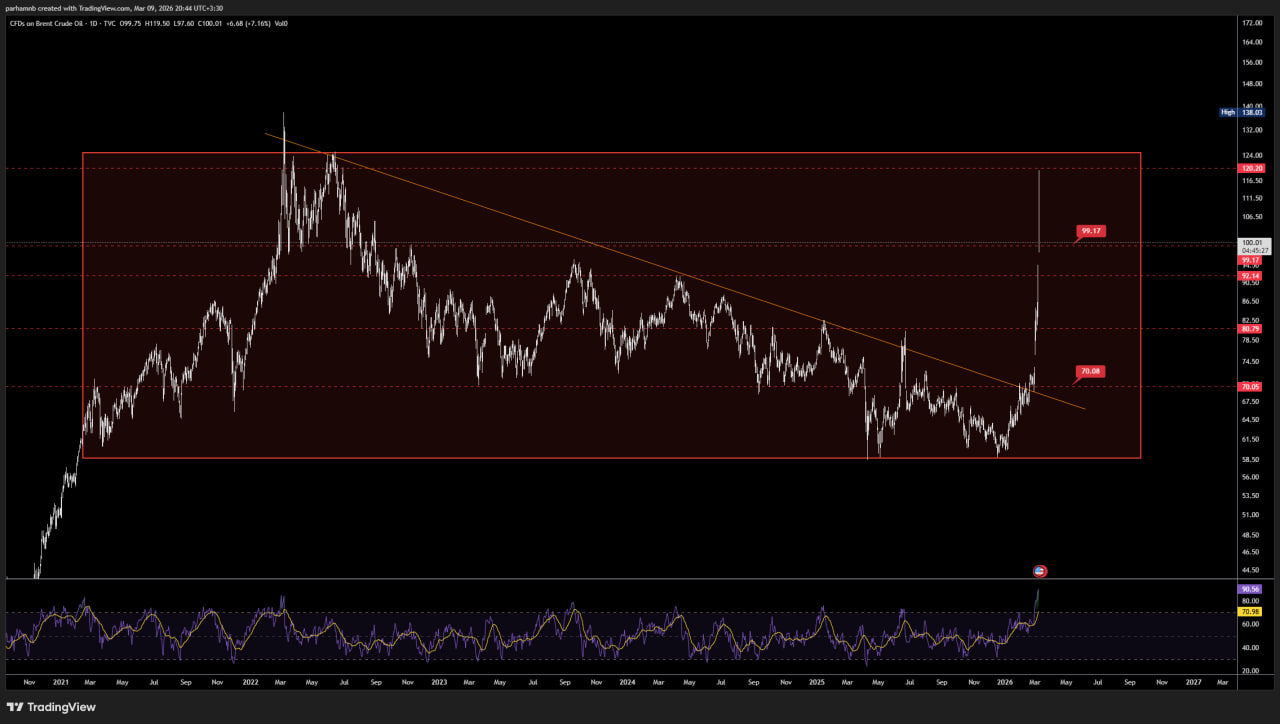Click the 2022 label on time axis
The height and width of the screenshot is (724, 1280).
[249, 682]
